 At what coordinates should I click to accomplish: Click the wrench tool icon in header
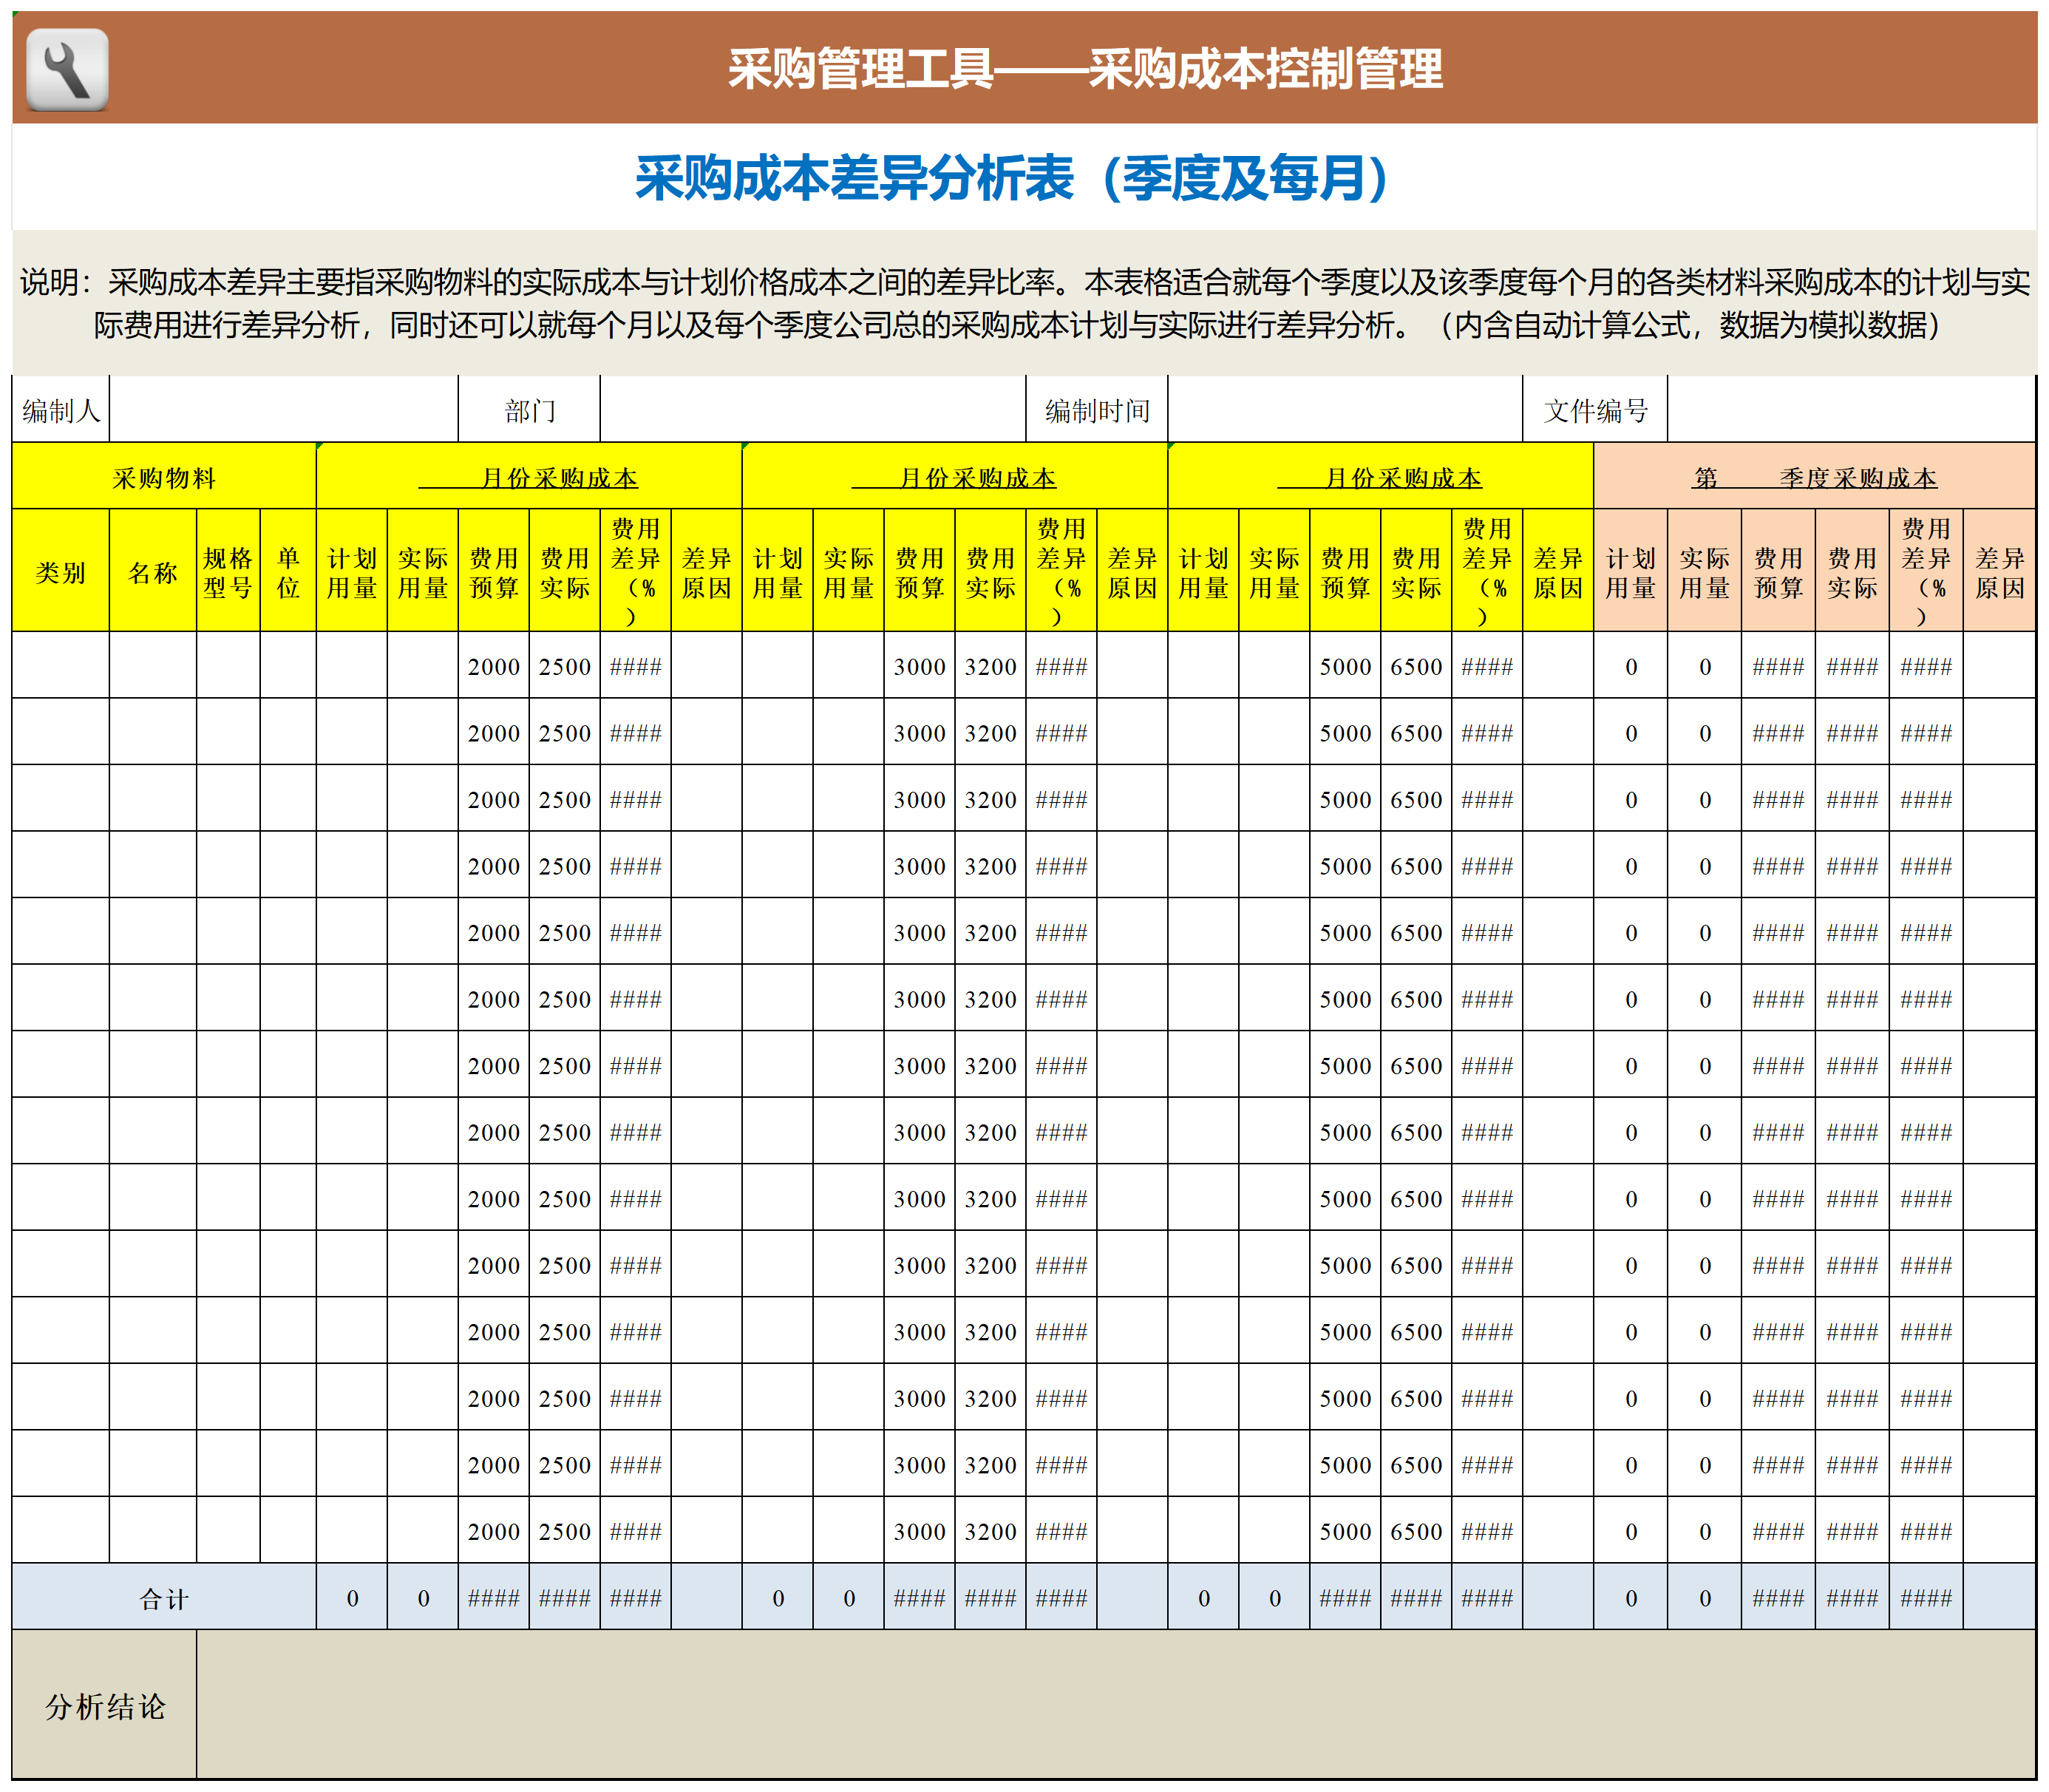[x=67, y=69]
